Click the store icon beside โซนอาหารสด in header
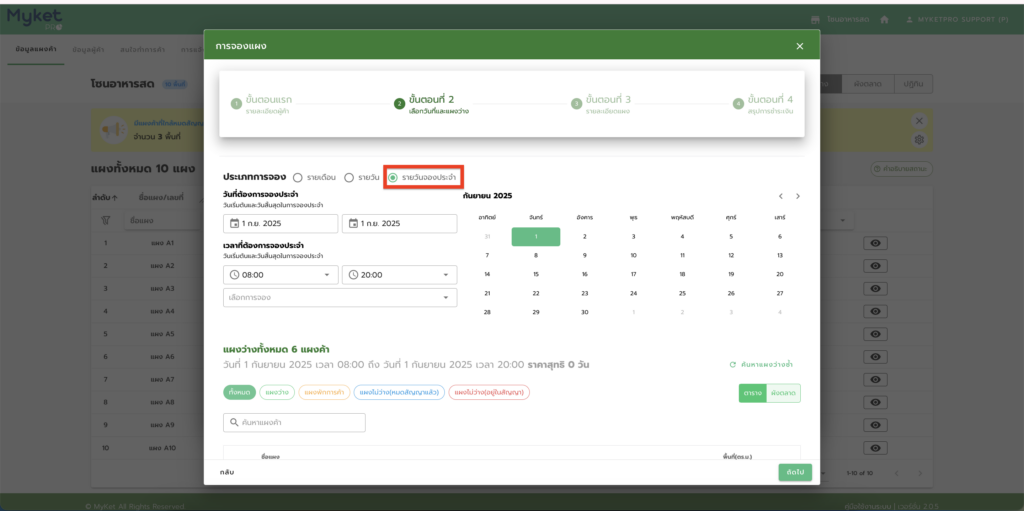 click(x=815, y=20)
